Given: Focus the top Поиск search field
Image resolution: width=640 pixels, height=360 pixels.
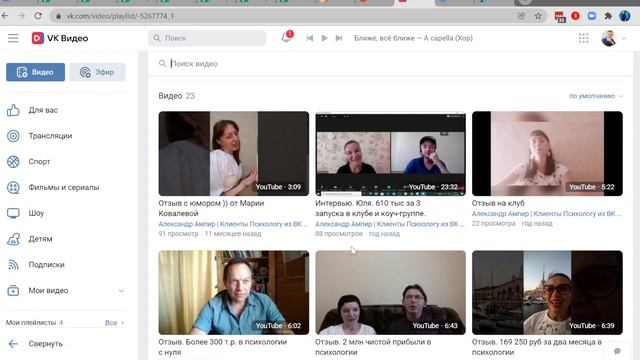Looking at the screenshot, I should pos(207,38).
